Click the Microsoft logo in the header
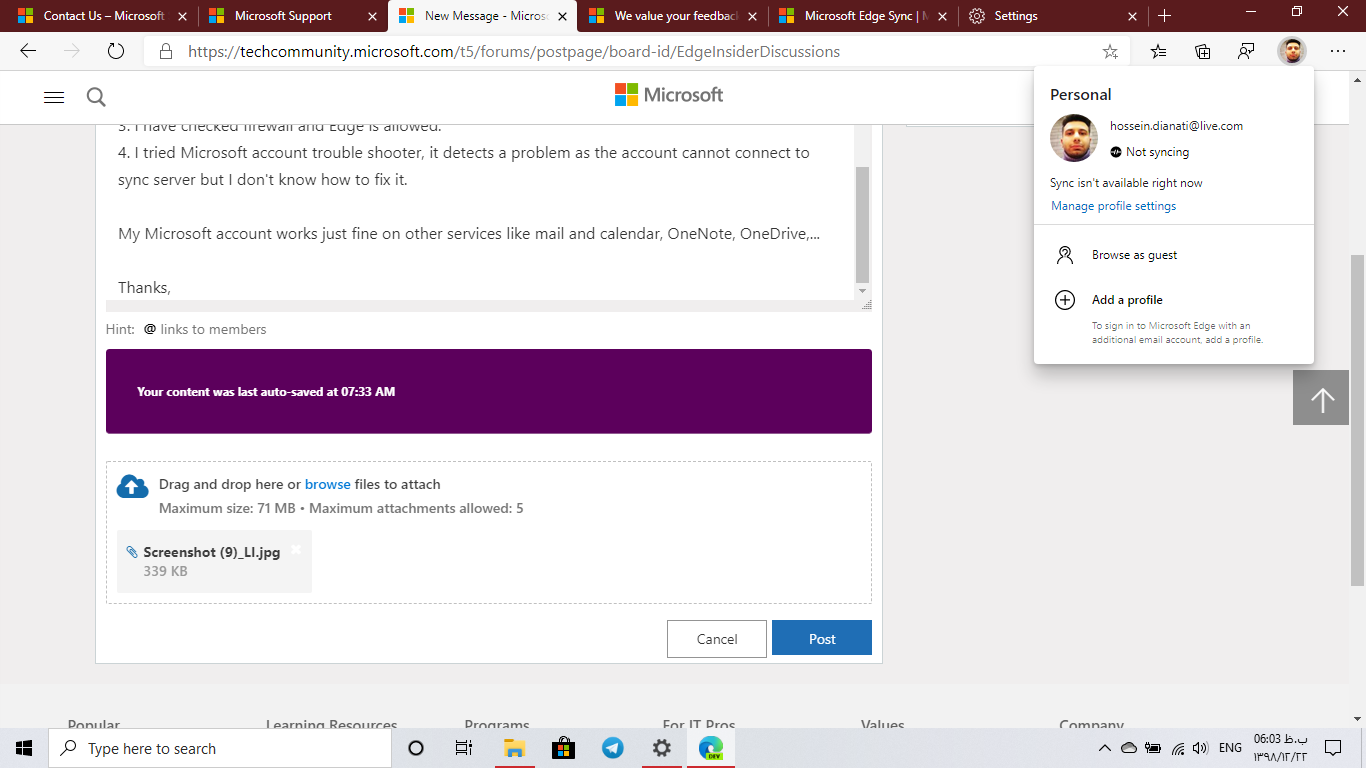Viewport: 1366px width, 768px height. (669, 95)
